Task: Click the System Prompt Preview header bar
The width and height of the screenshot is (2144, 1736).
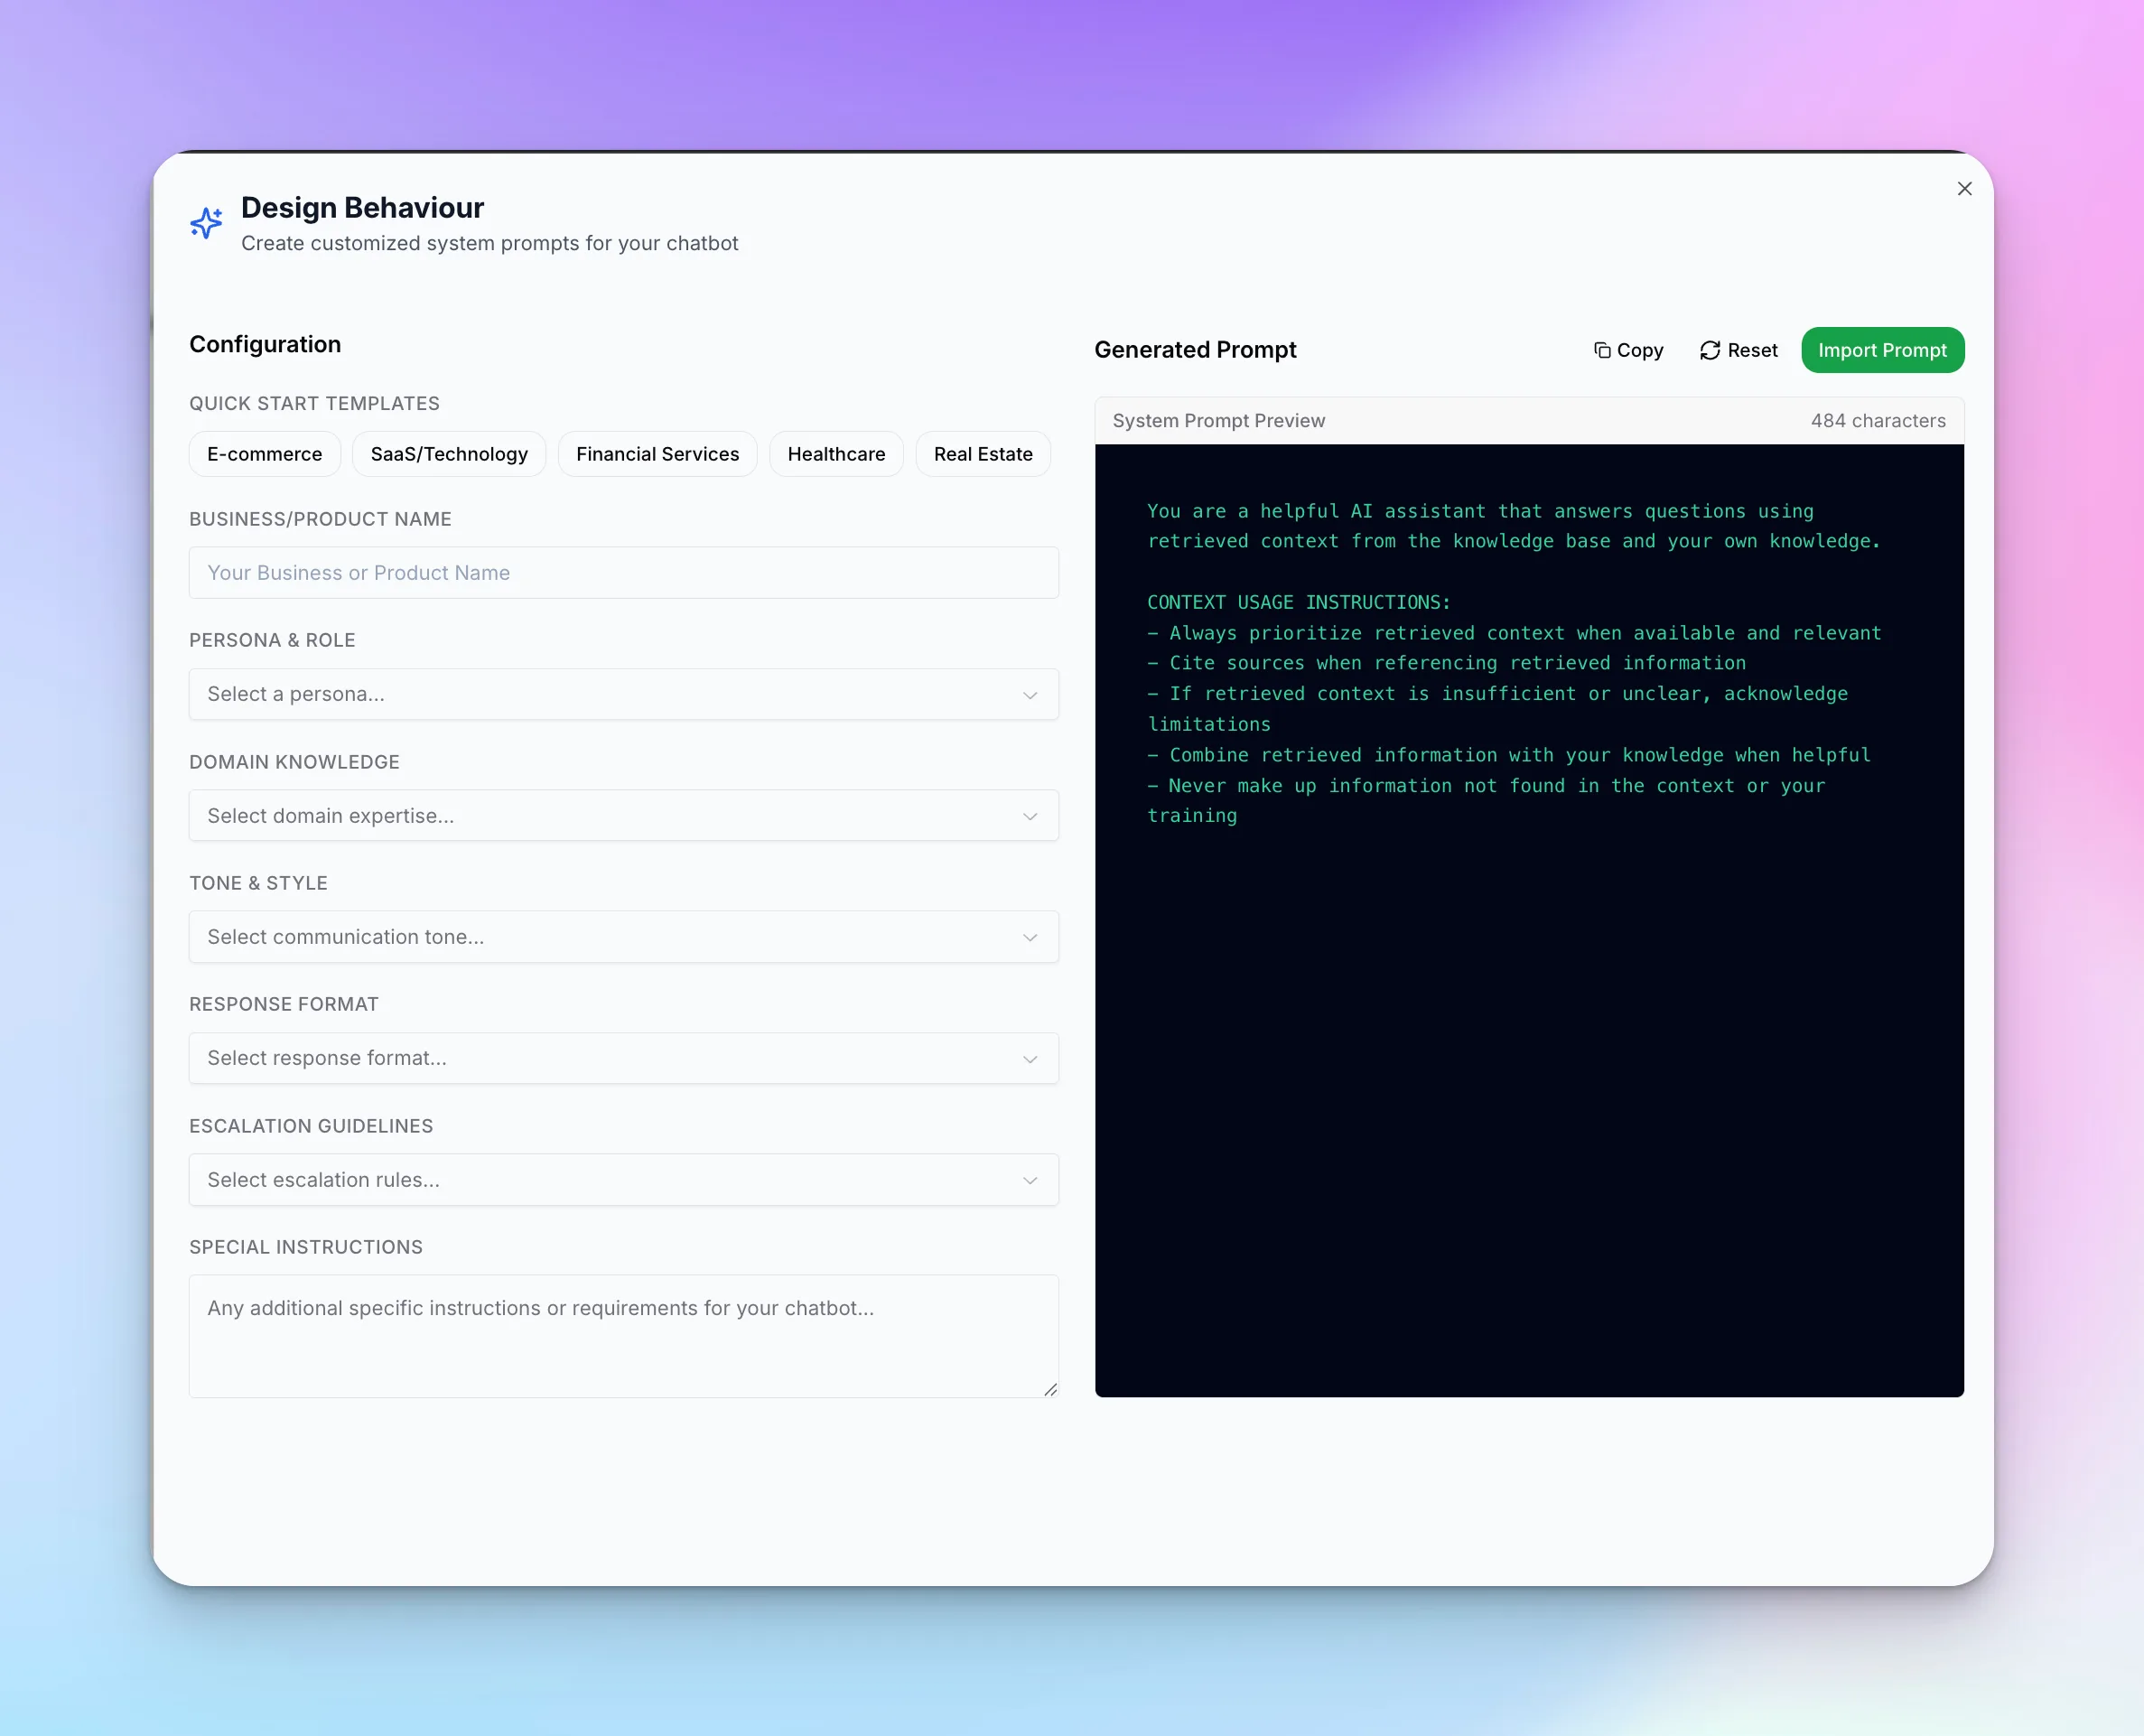Action: [x=1530, y=420]
